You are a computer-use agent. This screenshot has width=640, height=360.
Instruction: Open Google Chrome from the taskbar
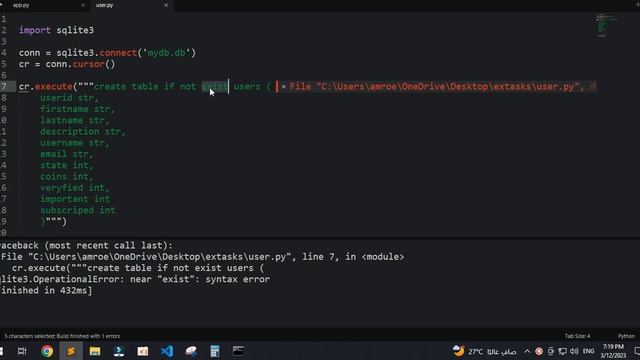click(x=47, y=351)
